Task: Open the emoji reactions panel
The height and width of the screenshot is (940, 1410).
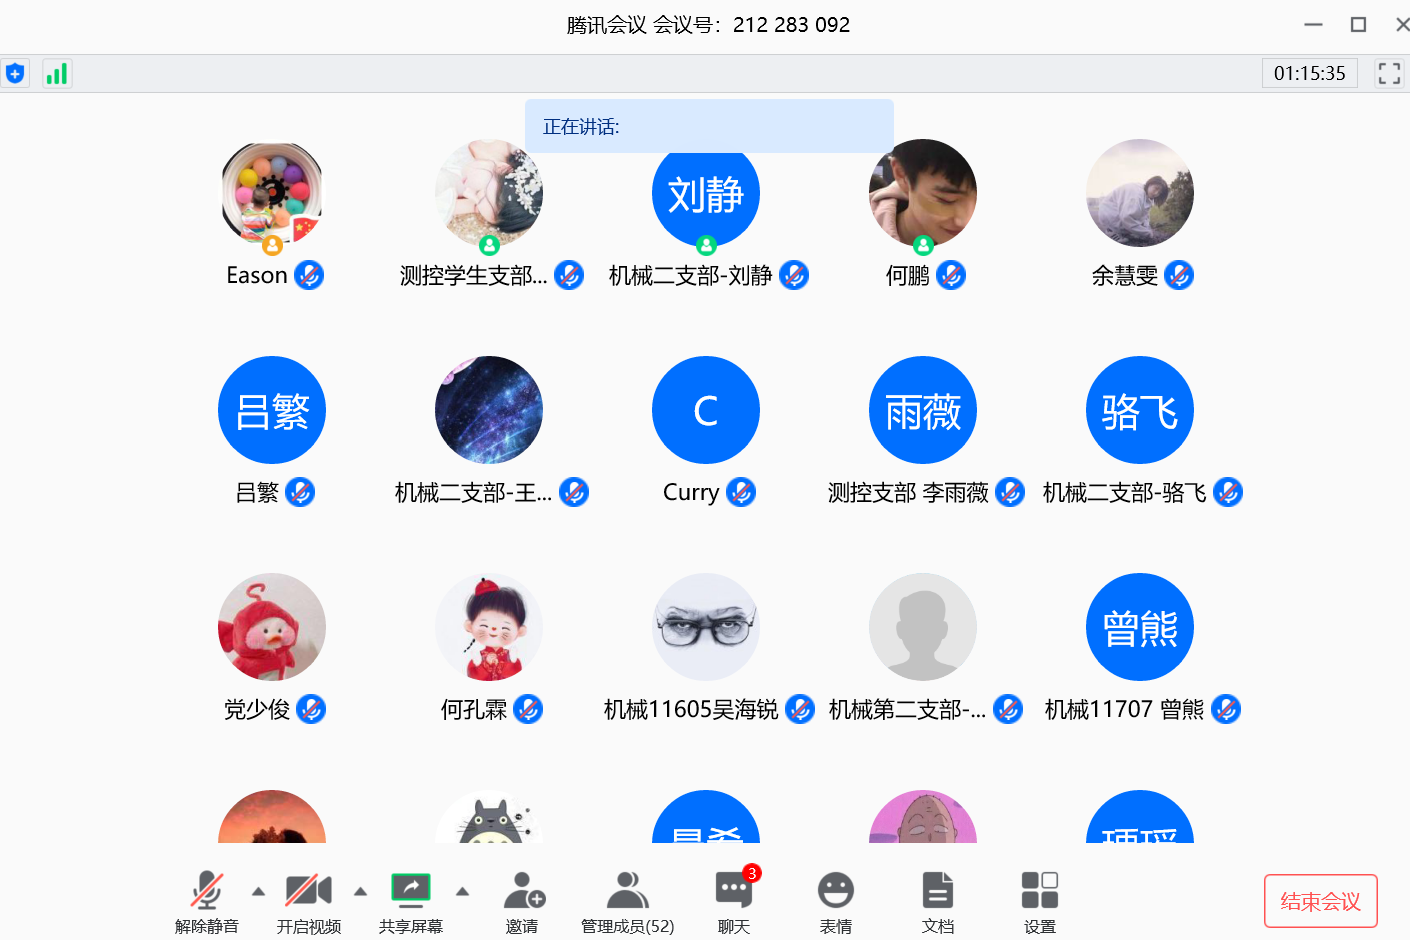Action: click(x=836, y=900)
